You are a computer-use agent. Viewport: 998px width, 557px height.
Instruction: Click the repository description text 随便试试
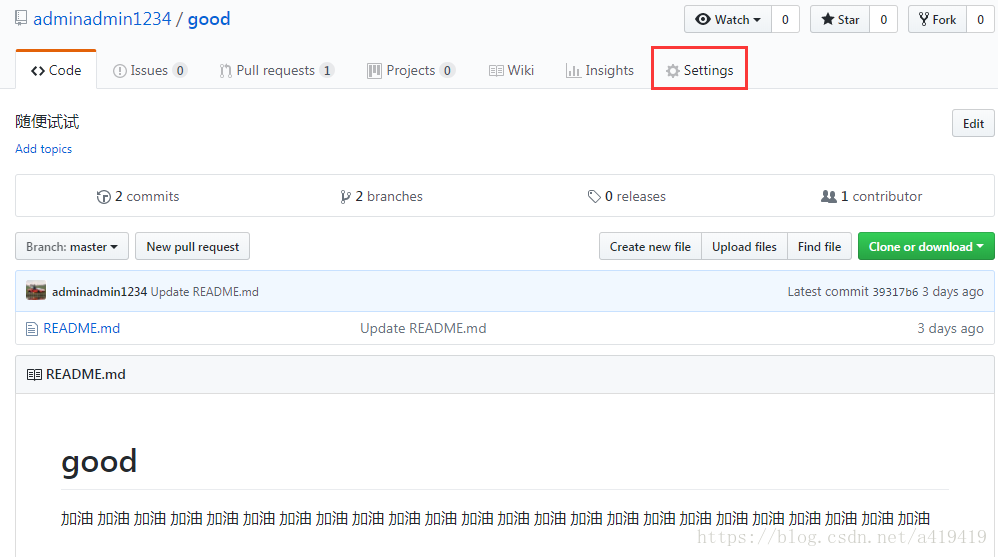pyautogui.click(x=48, y=122)
